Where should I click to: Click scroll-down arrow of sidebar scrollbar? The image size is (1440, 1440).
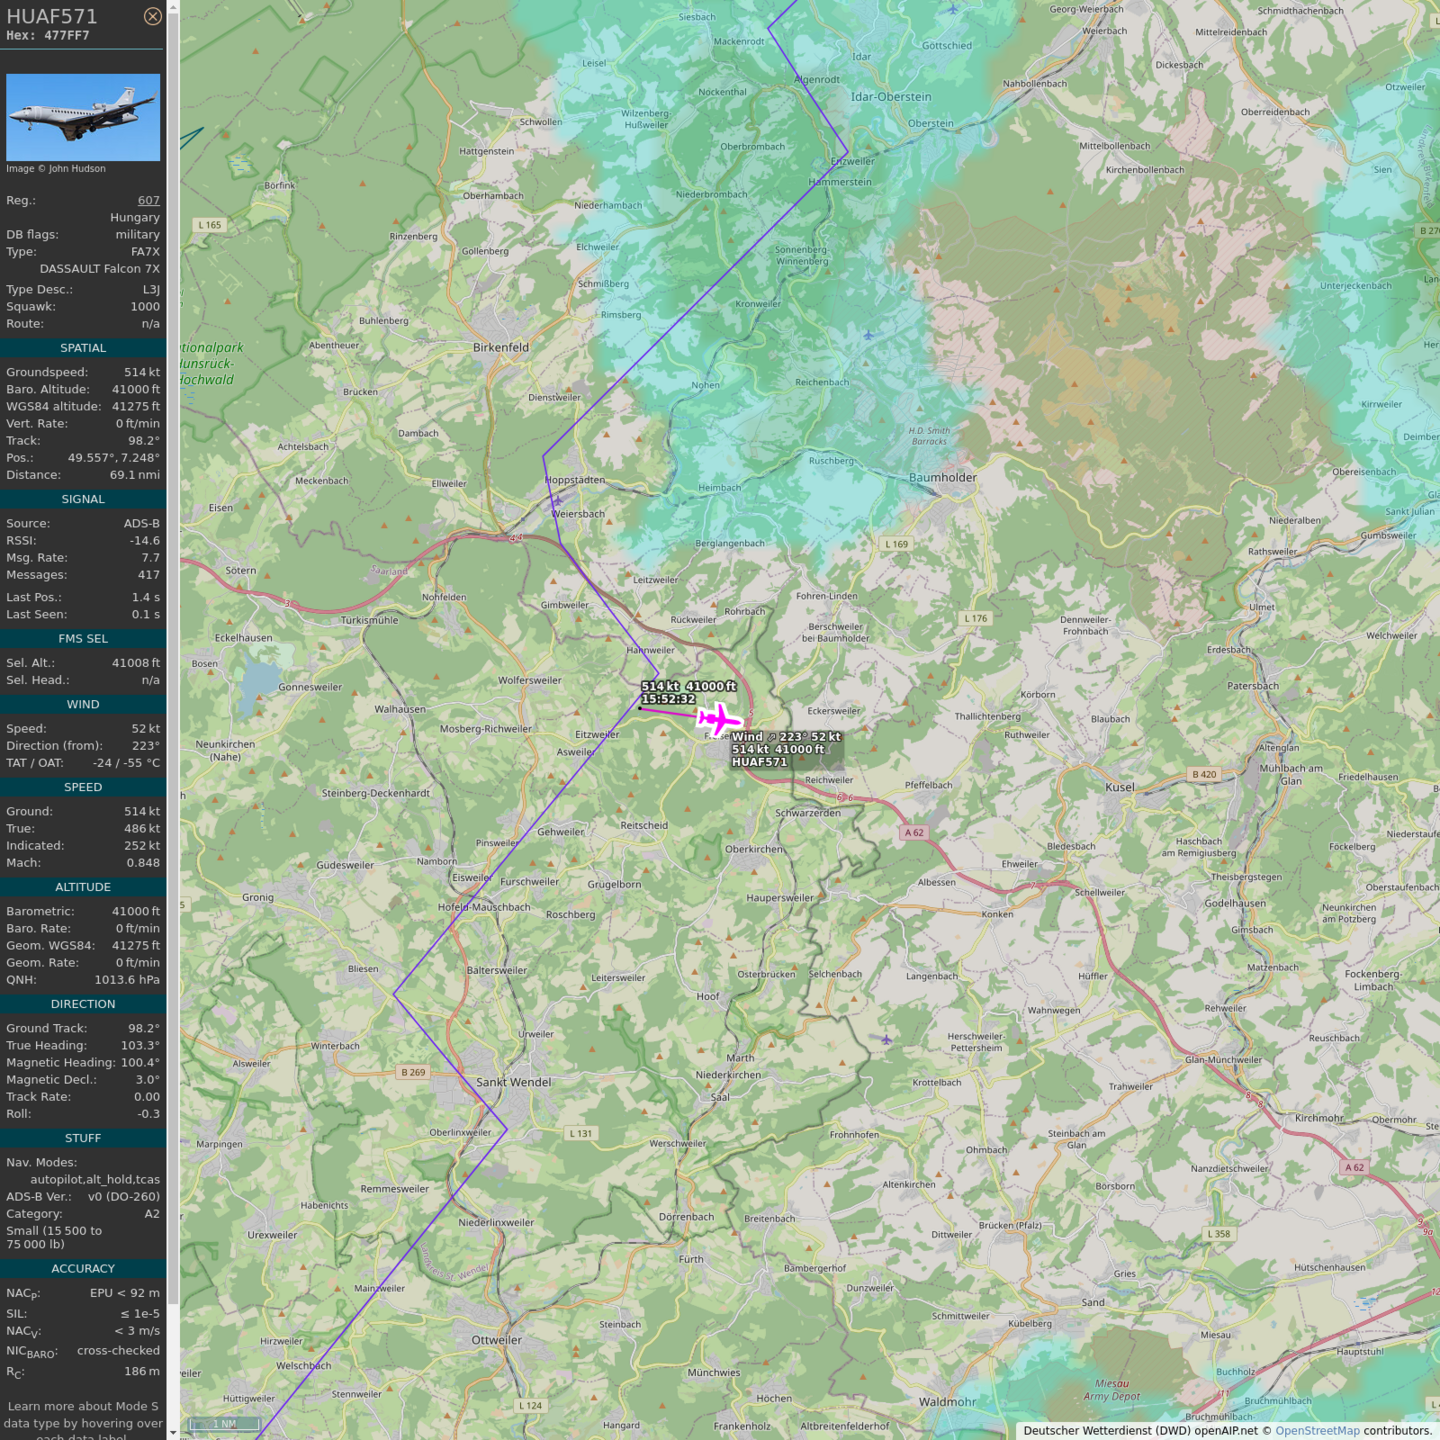click(173, 1432)
